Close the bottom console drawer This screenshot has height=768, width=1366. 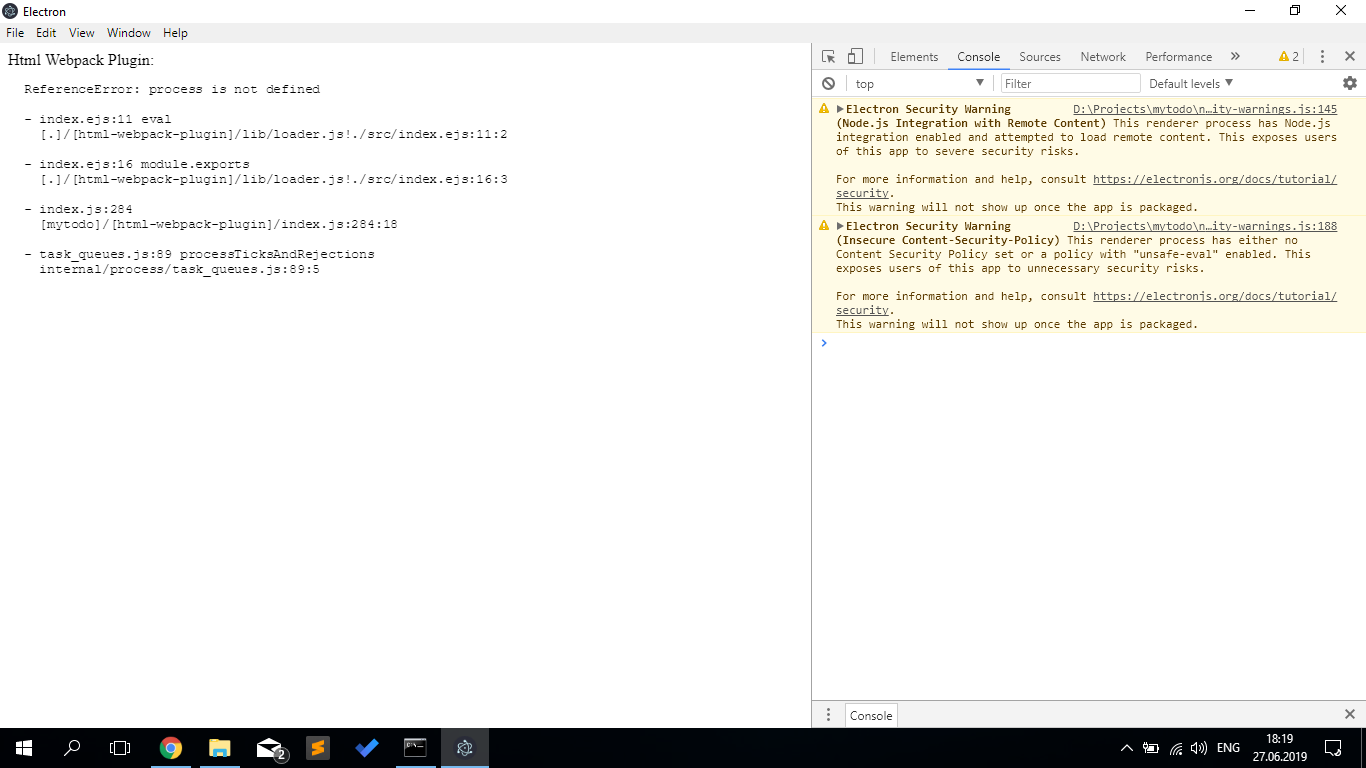point(1349,714)
